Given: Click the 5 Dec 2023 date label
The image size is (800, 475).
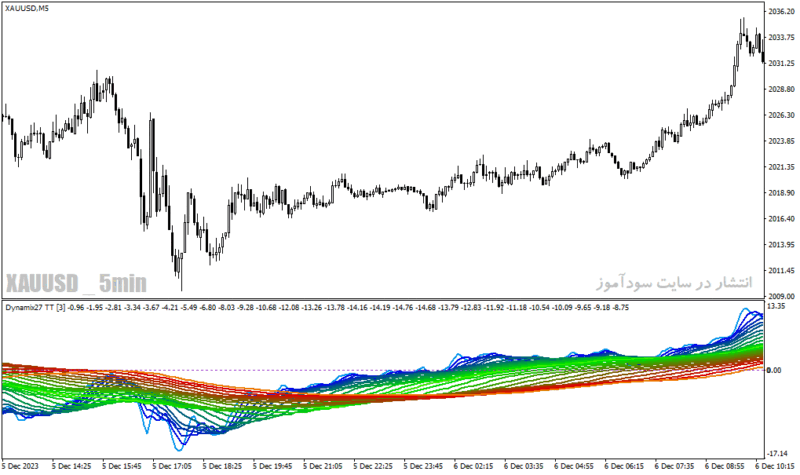Looking at the screenshot, I should point(20,466).
